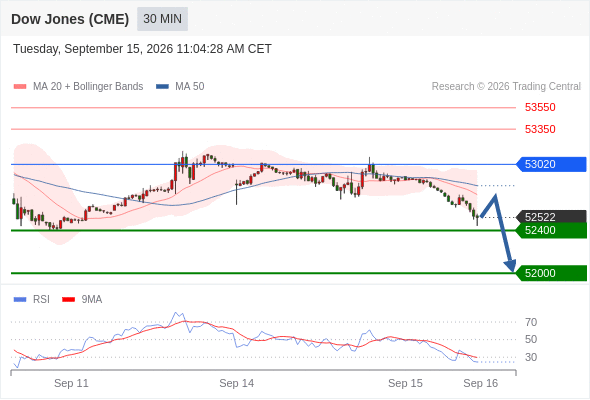Screen dimensions: 590x400
Task: Click the 30 MIN timeframe button
Action: click(162, 19)
